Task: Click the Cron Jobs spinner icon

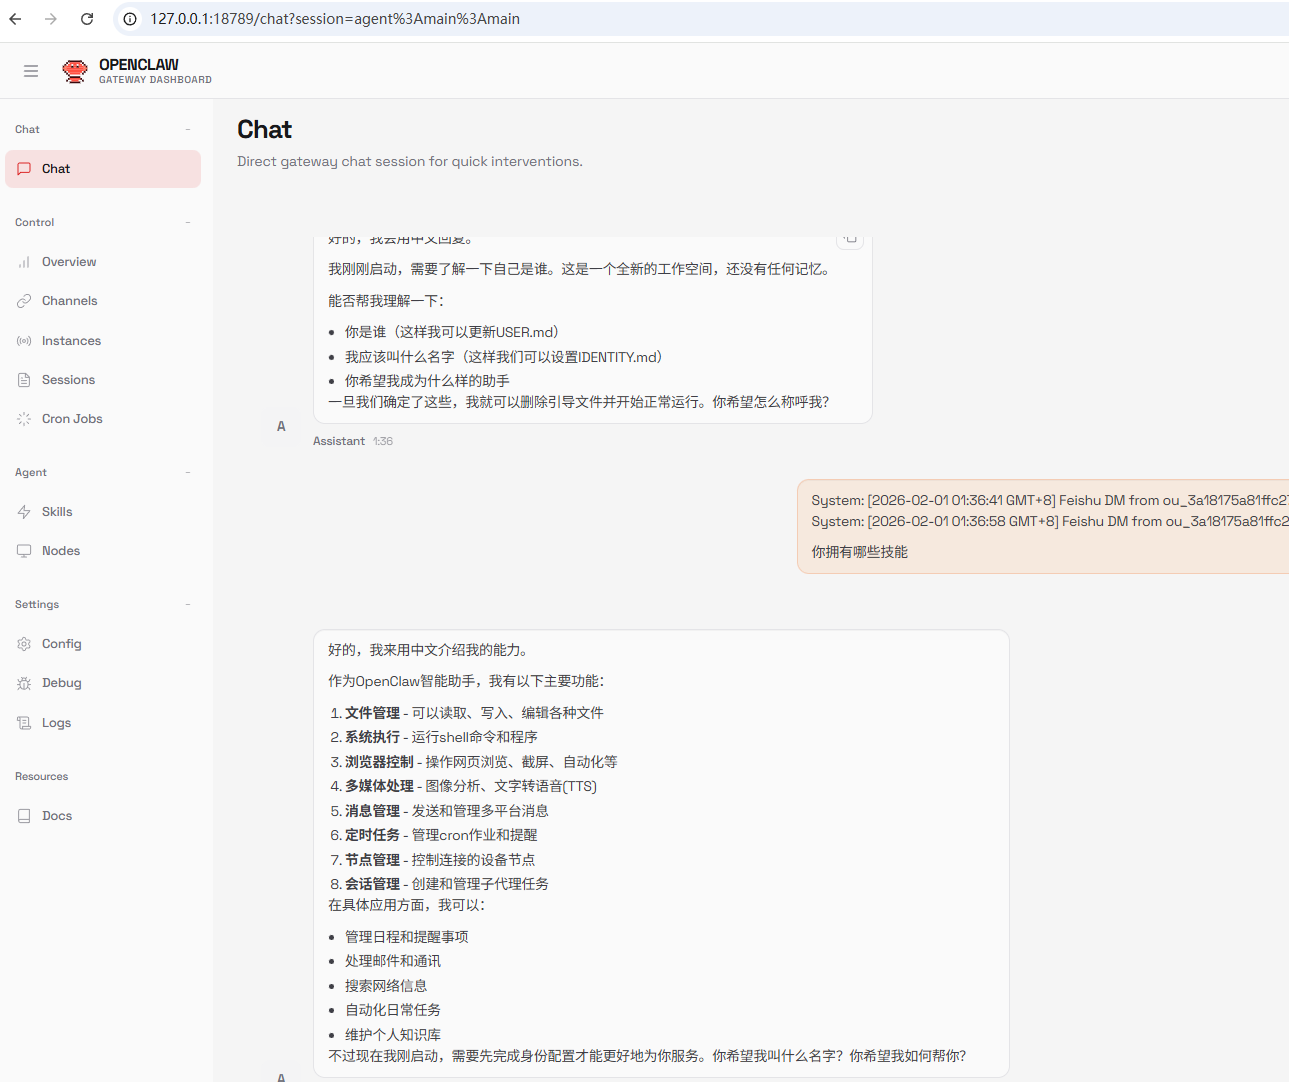Action: (x=24, y=419)
